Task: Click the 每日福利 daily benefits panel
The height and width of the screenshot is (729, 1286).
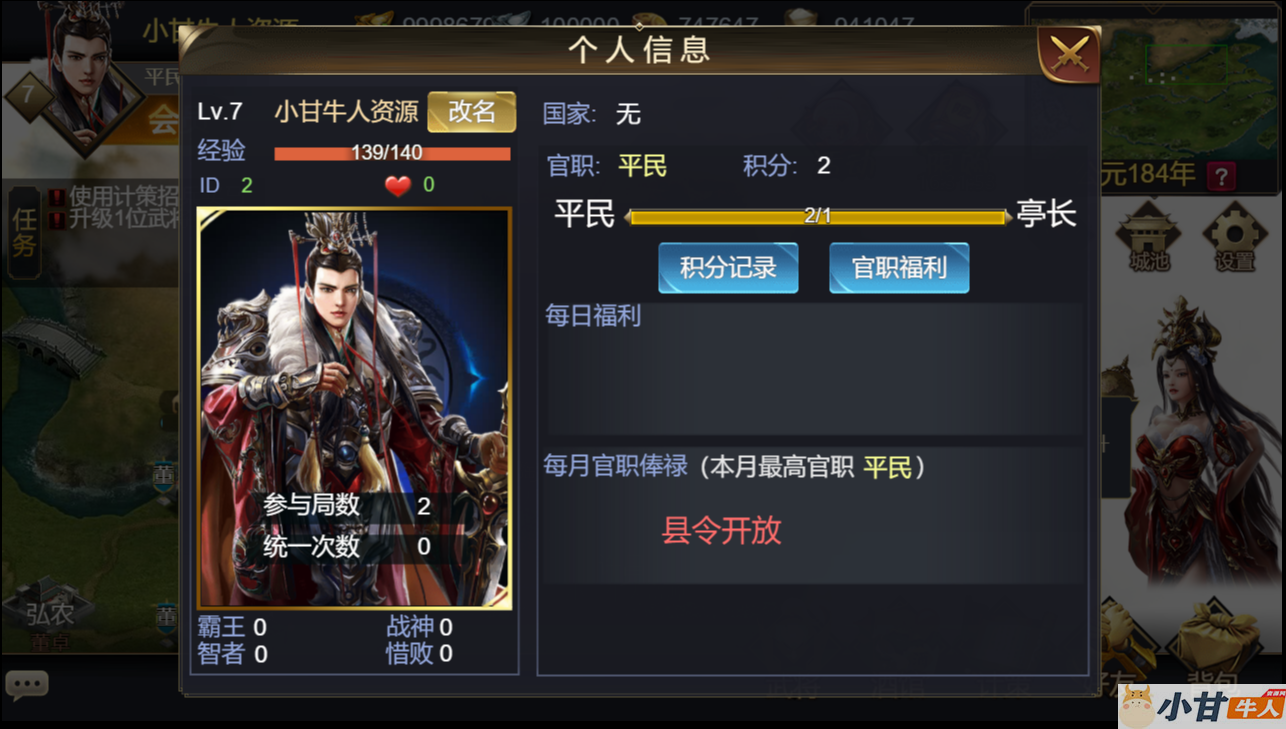Action: click(813, 368)
